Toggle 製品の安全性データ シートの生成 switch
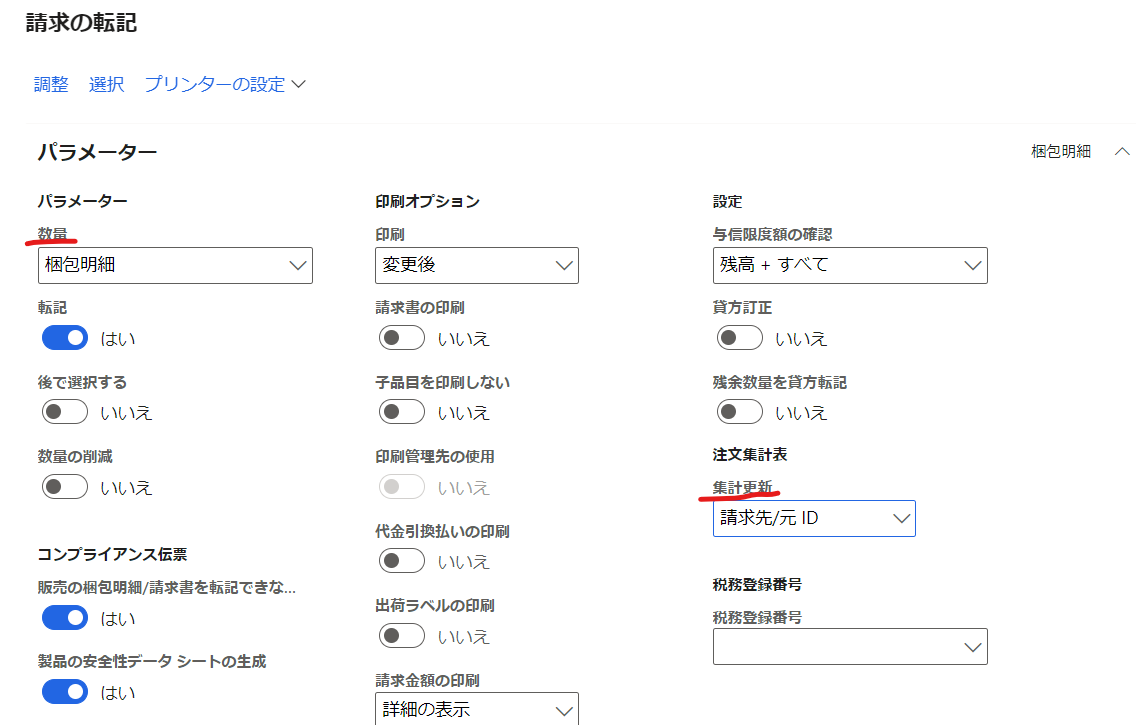 (64, 692)
